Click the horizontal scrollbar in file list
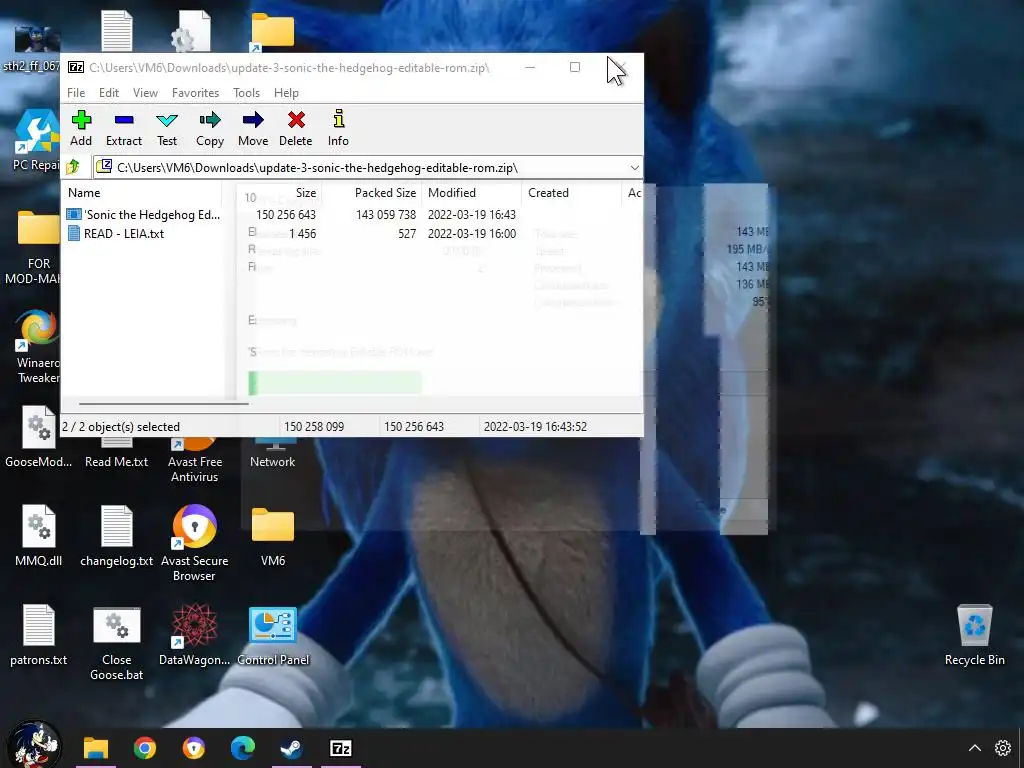 click(x=163, y=404)
